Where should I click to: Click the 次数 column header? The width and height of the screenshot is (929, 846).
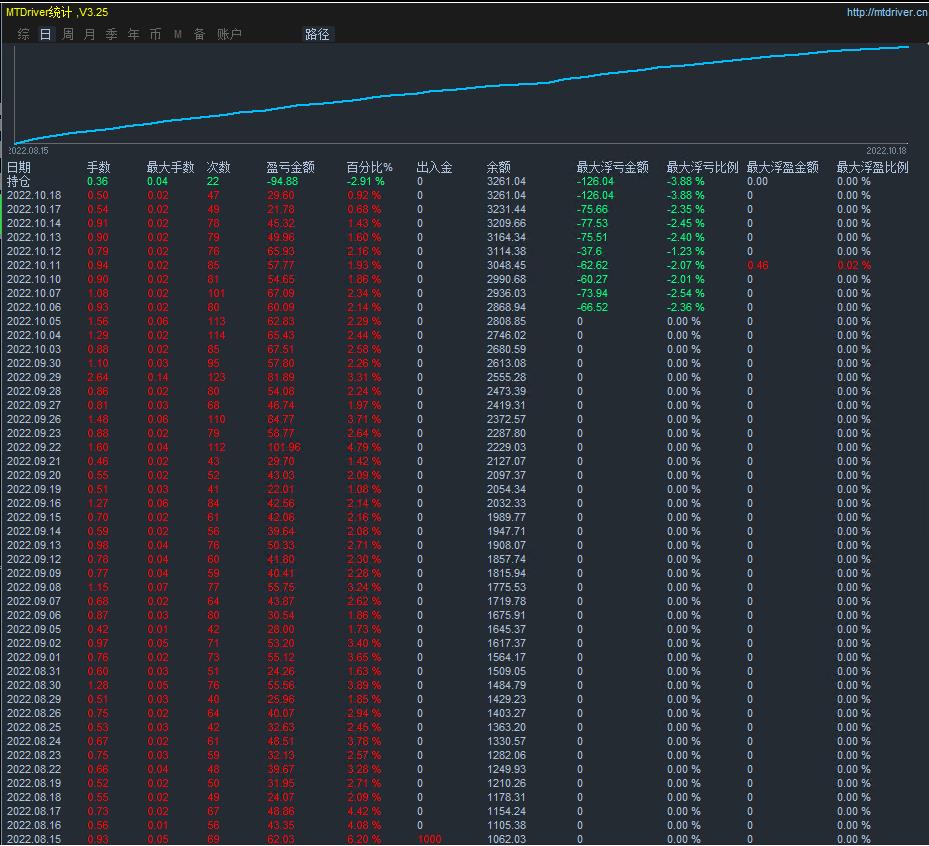(218, 167)
